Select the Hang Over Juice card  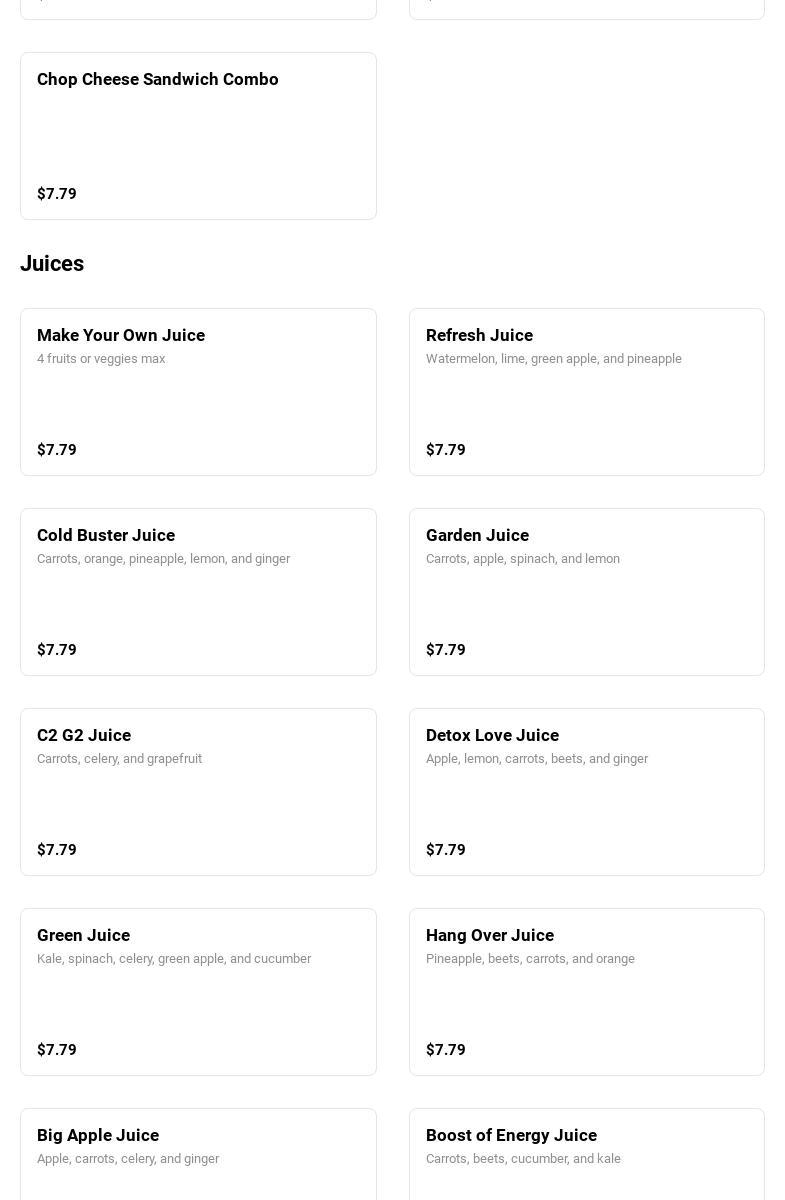click(x=586, y=991)
